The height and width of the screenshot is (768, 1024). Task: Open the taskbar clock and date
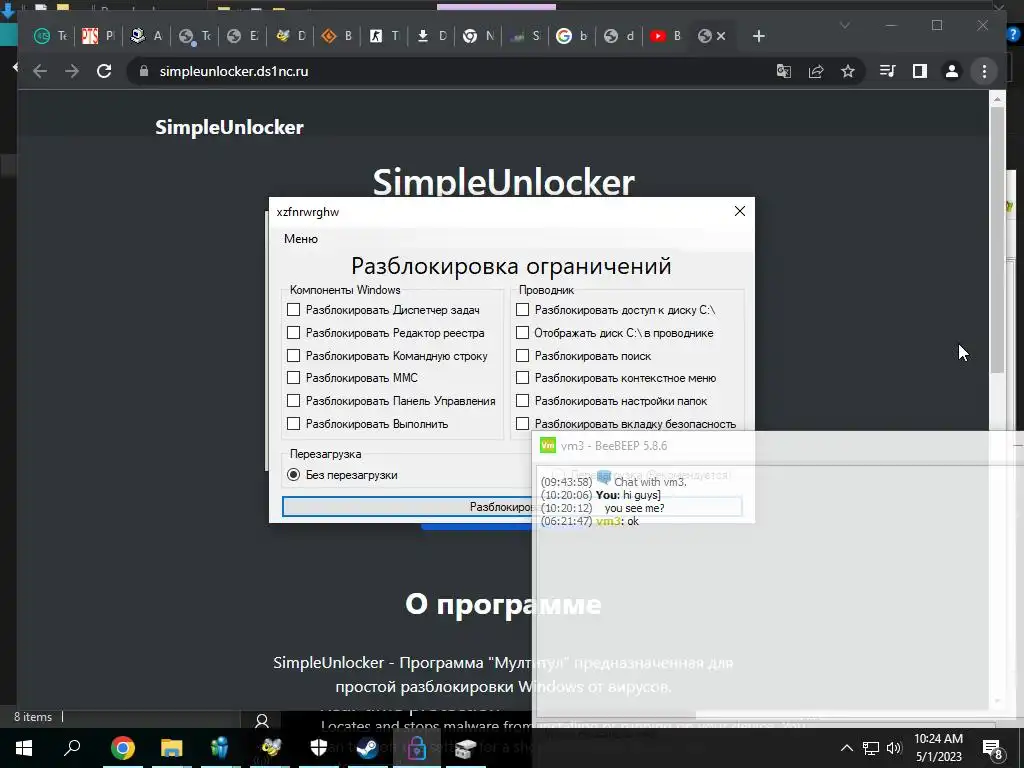(x=938, y=748)
